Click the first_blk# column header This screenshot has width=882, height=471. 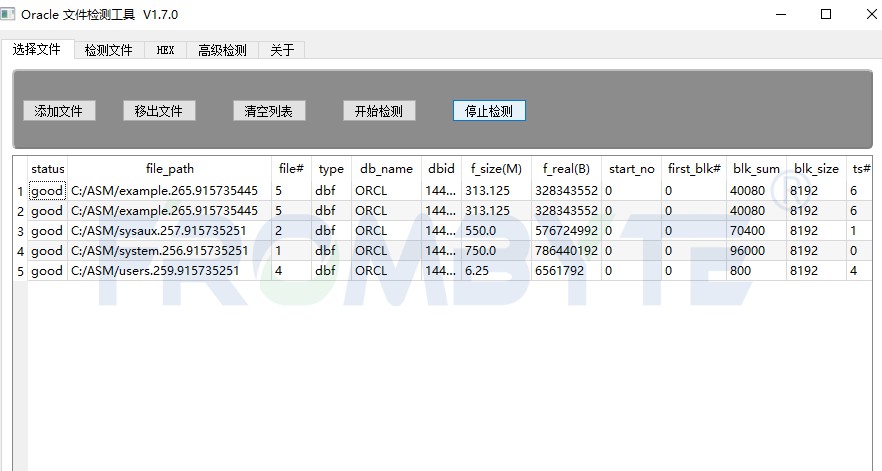pyautogui.click(x=694, y=169)
